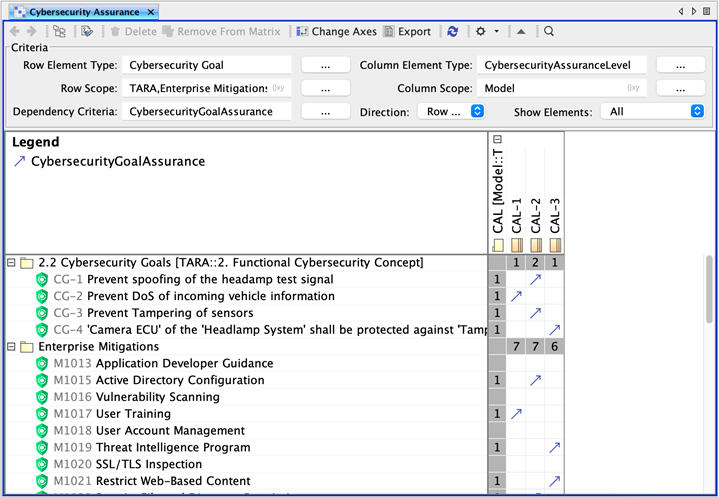Click the CAL-2 column header
The width and height of the screenshot is (719, 497).
535,225
